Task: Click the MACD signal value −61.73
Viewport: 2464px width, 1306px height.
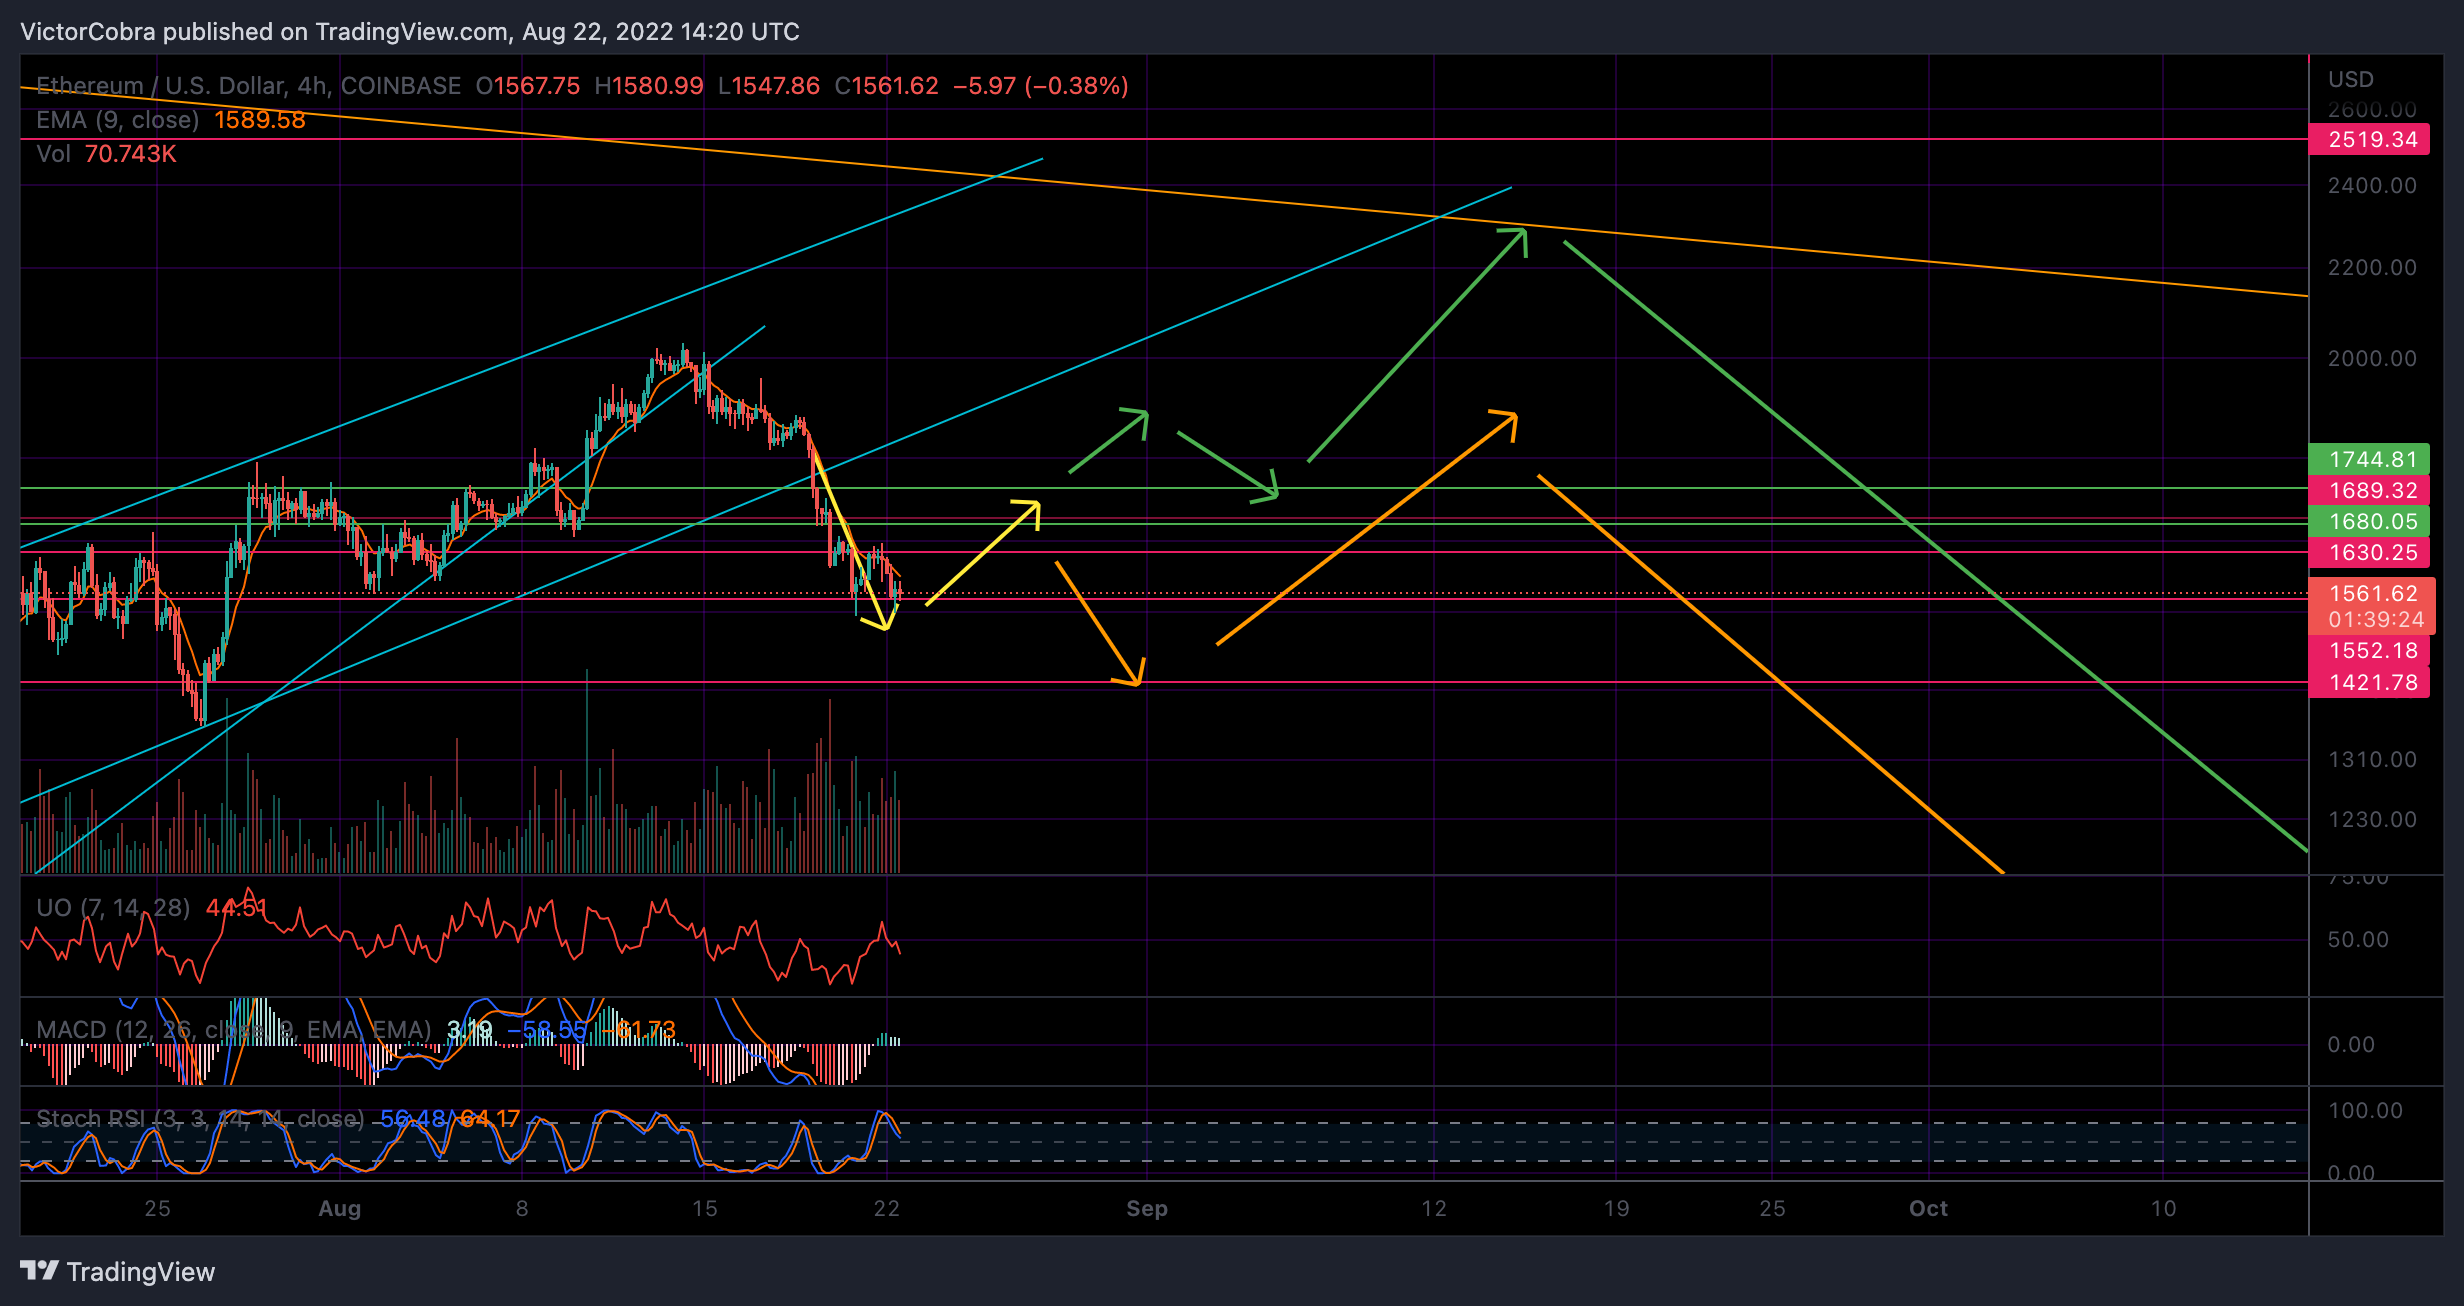Action: (x=639, y=1030)
